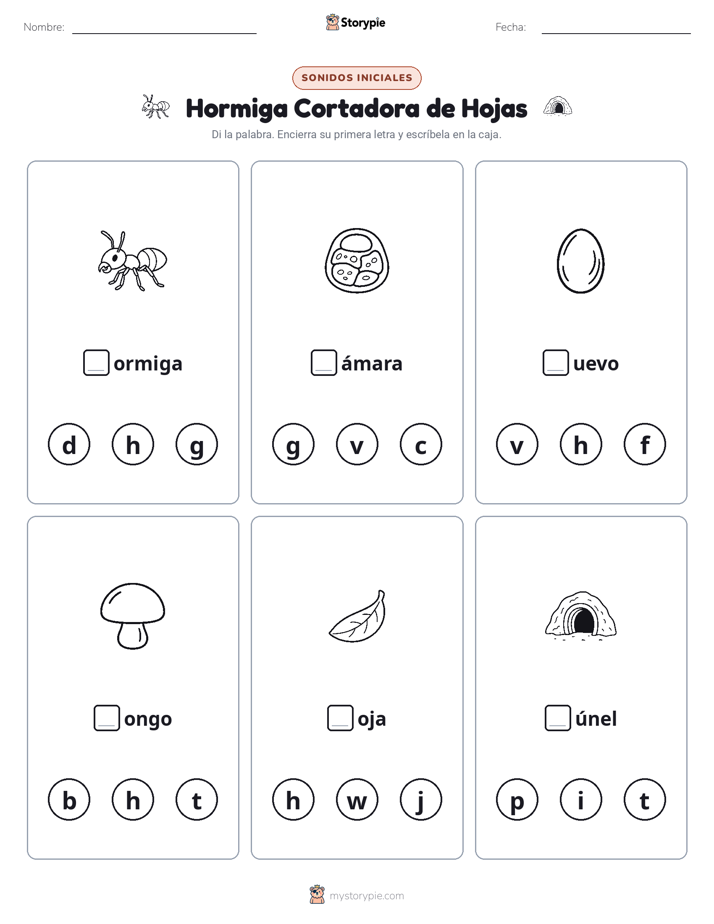This screenshot has width=714, height=924.
Task: Click the ant picture above 'ormiga'
Action: (x=133, y=260)
